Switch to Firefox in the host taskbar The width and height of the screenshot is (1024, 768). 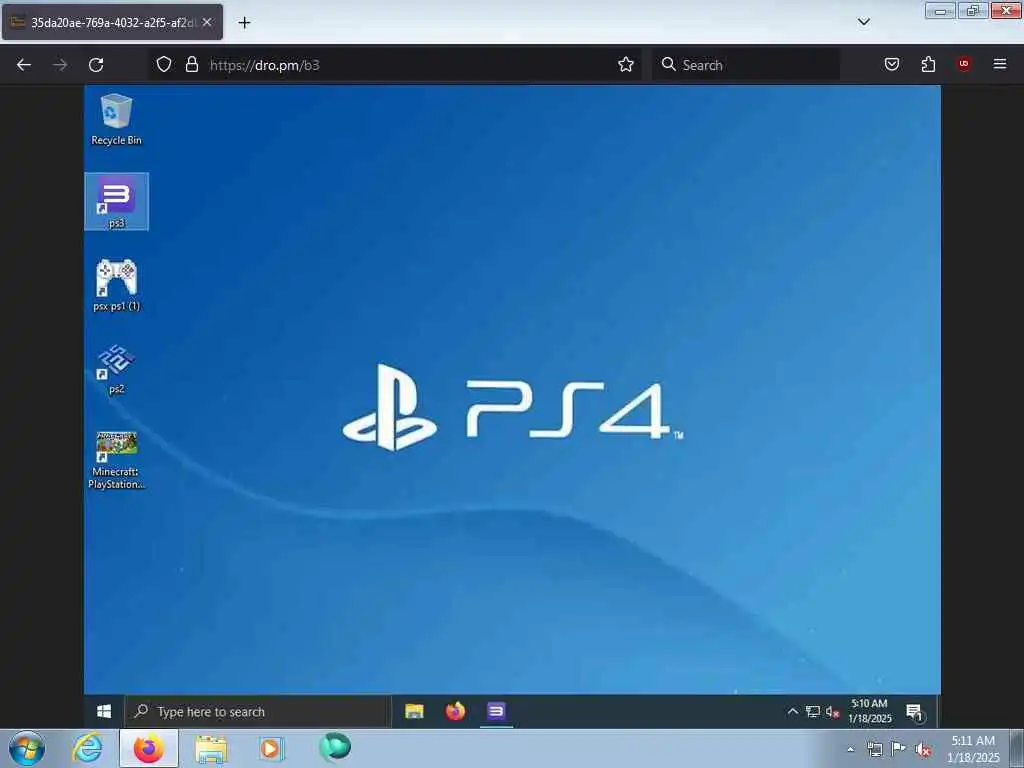(149, 749)
